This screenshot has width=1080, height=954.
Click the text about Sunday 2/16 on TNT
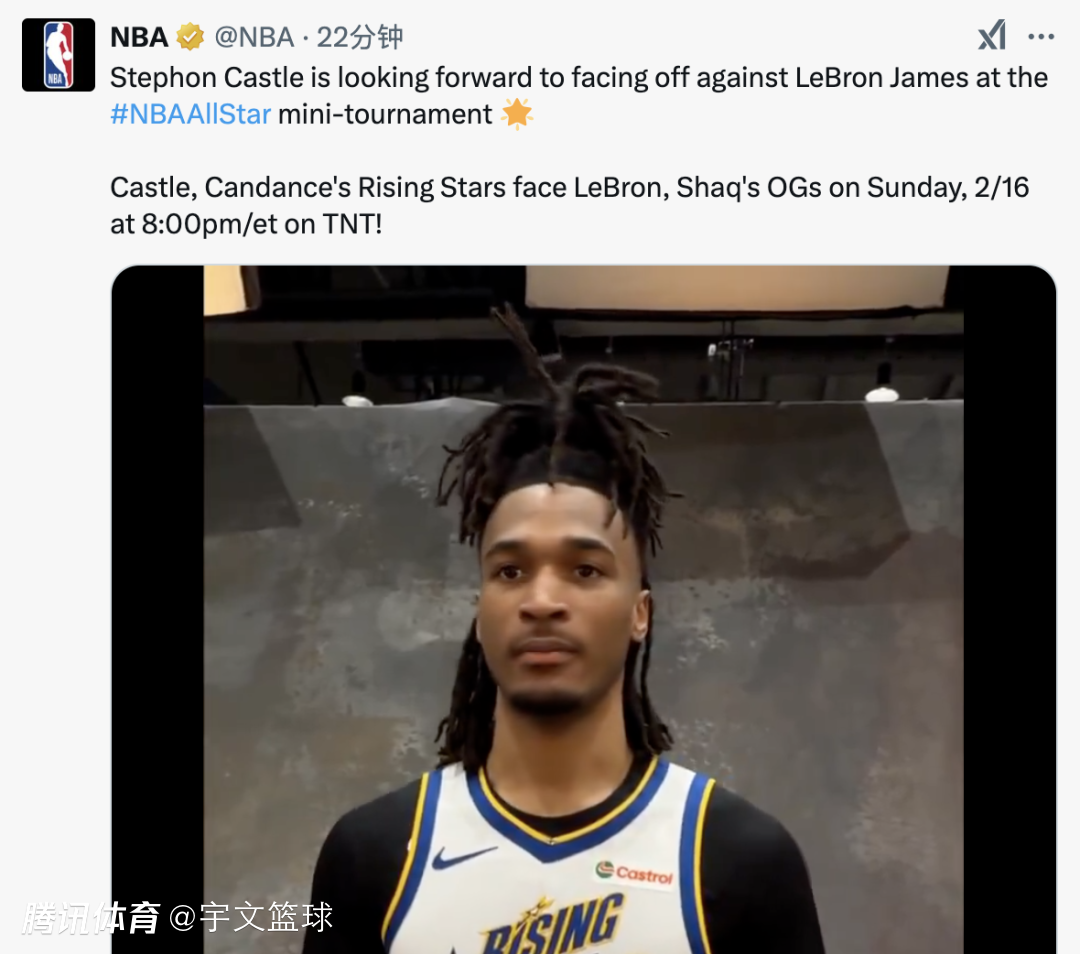click(570, 205)
